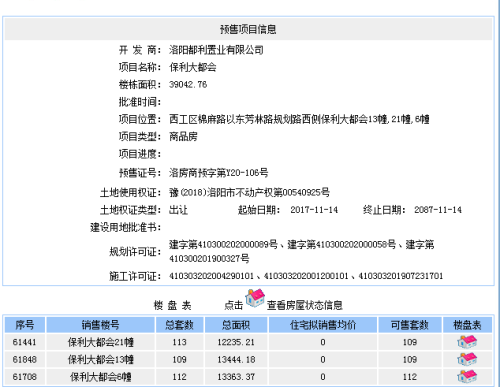
Task: Open house icon for 保利大都会13幢 row
Action: [x=467, y=359]
